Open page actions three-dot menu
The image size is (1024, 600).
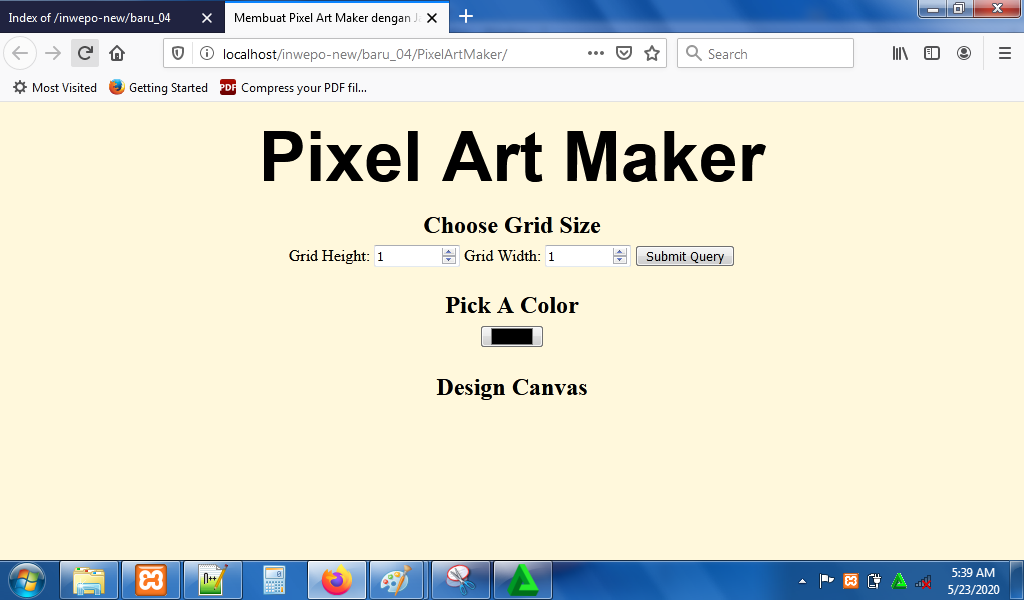tap(596, 54)
